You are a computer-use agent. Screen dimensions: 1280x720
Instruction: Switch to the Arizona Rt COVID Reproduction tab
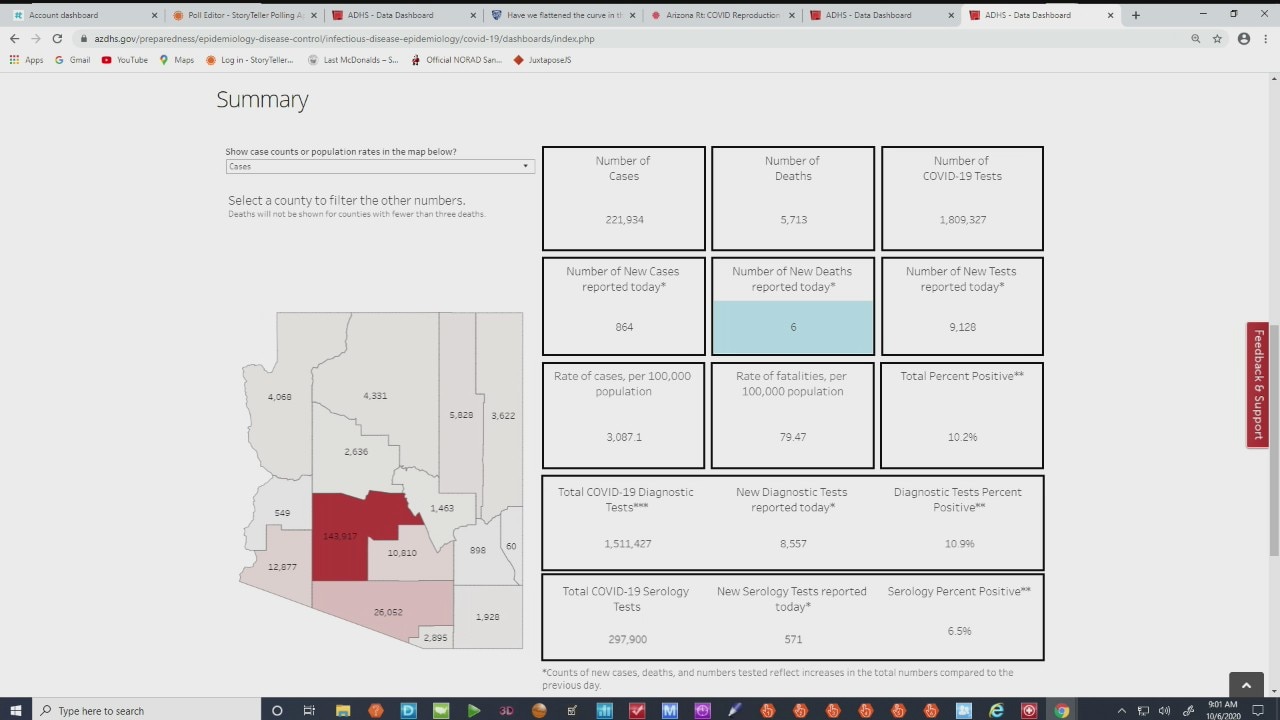(x=720, y=15)
